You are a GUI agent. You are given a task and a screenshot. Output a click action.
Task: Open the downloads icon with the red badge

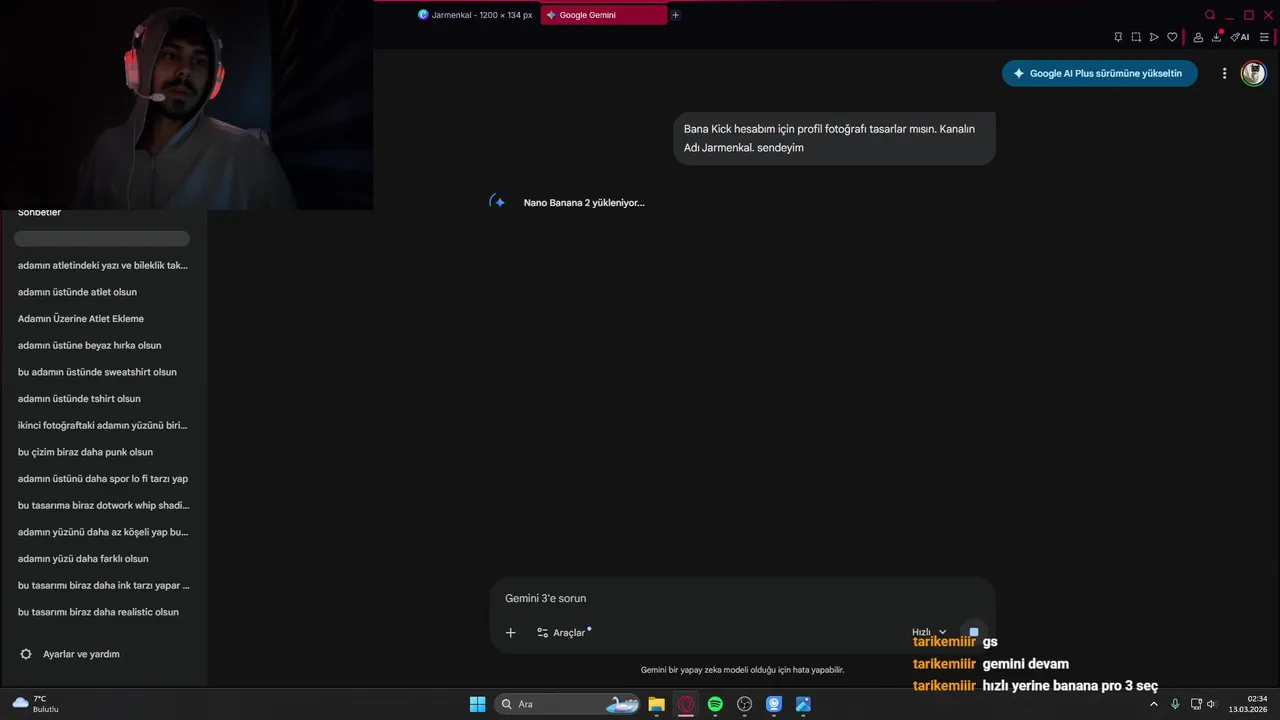click(x=1217, y=37)
